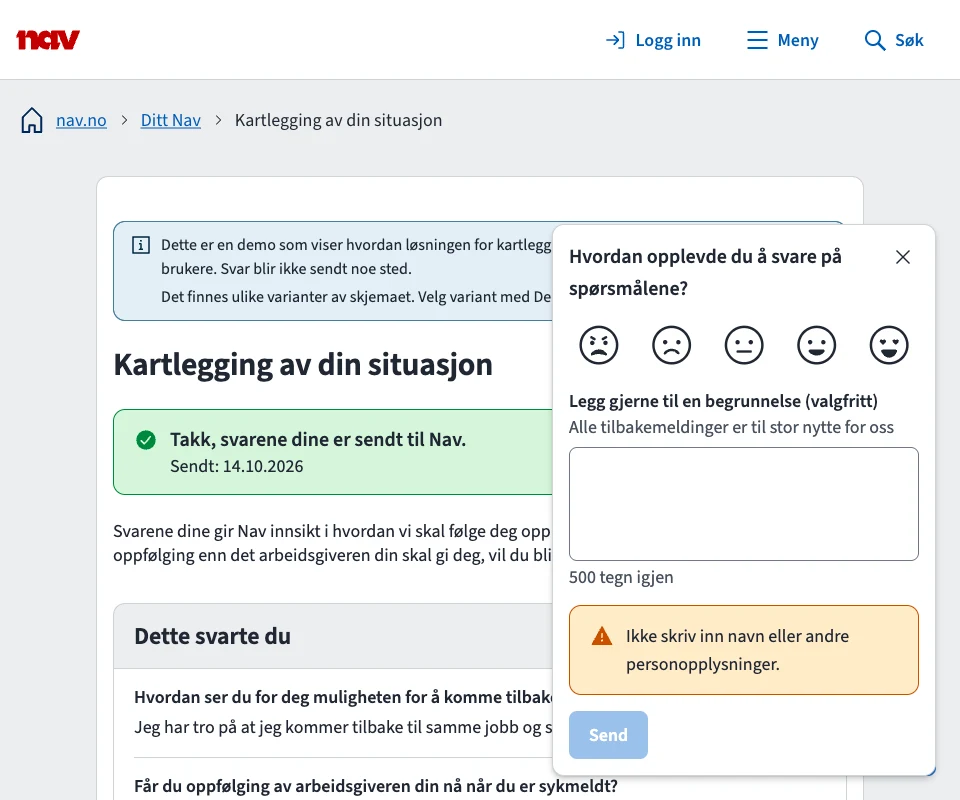
Task: Open the Meny hamburger menu
Action: 782,40
